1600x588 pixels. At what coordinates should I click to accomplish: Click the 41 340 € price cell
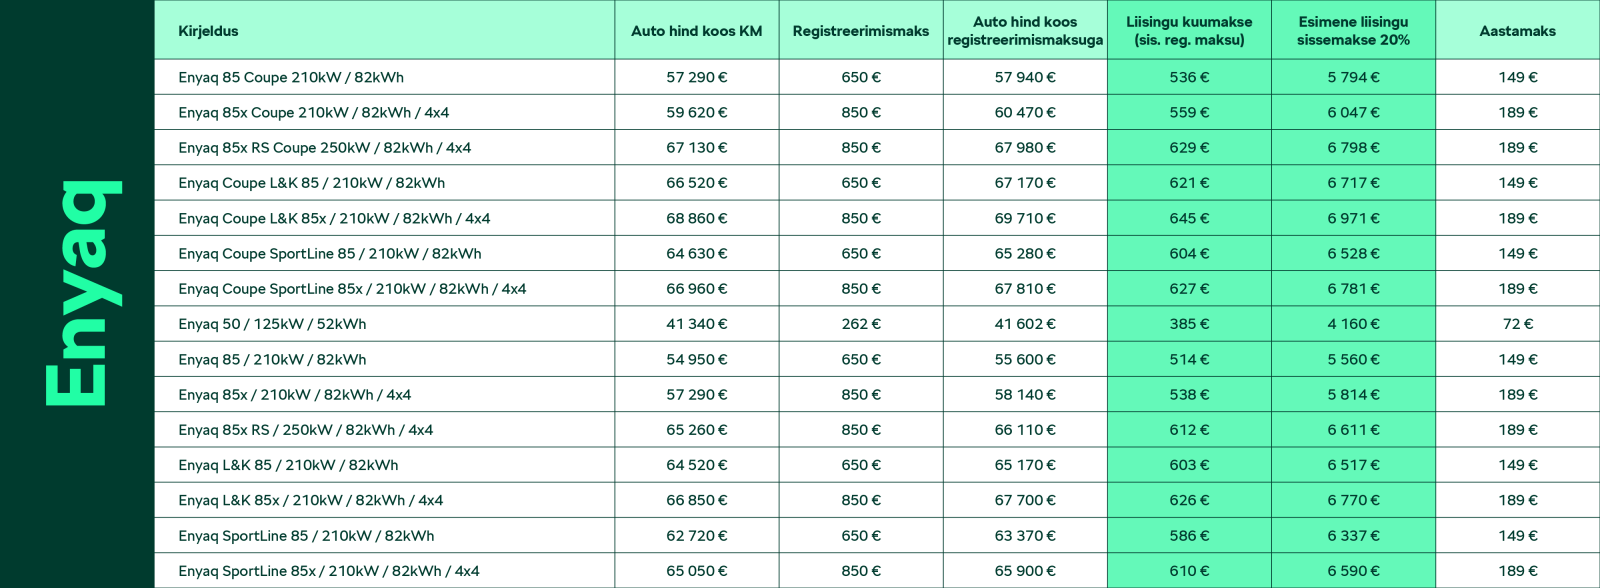click(696, 324)
